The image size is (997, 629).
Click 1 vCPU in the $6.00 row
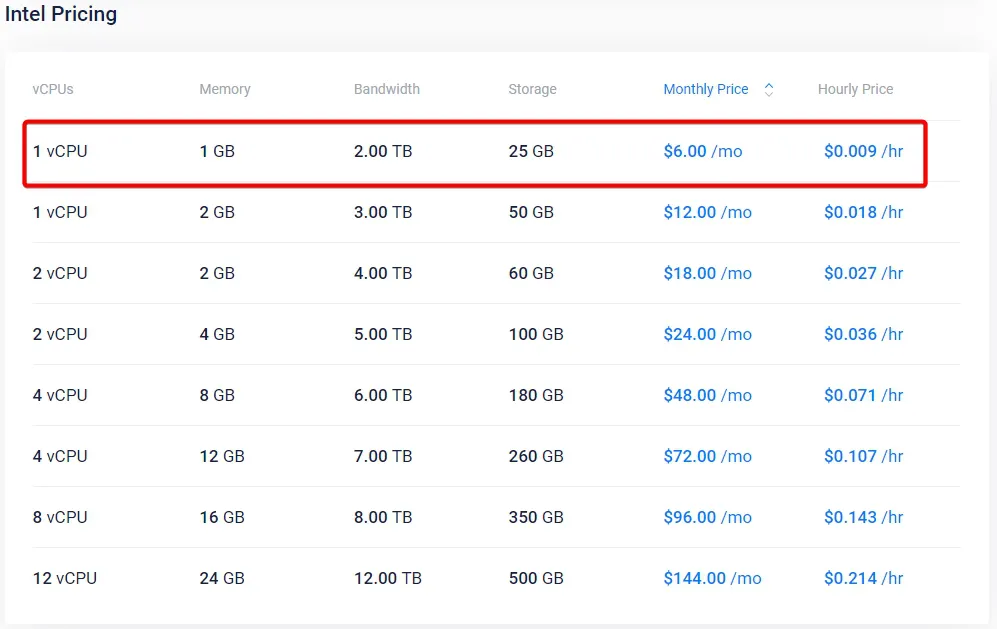click(60, 151)
